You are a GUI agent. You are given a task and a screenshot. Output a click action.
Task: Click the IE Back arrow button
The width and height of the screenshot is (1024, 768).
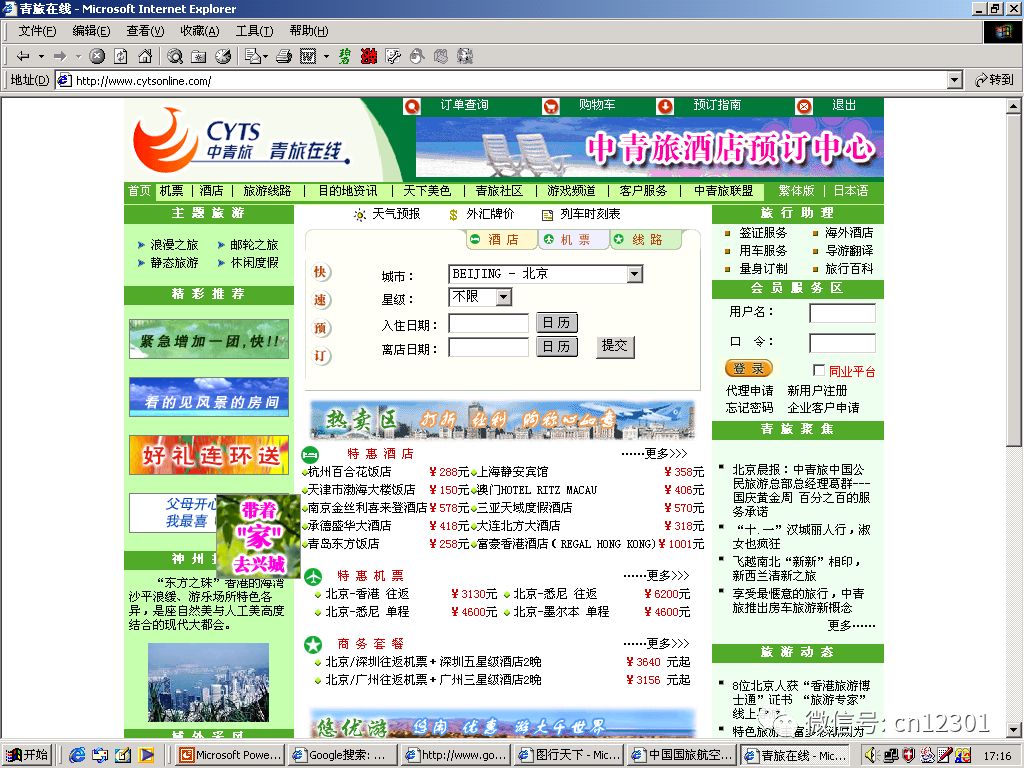pos(23,57)
